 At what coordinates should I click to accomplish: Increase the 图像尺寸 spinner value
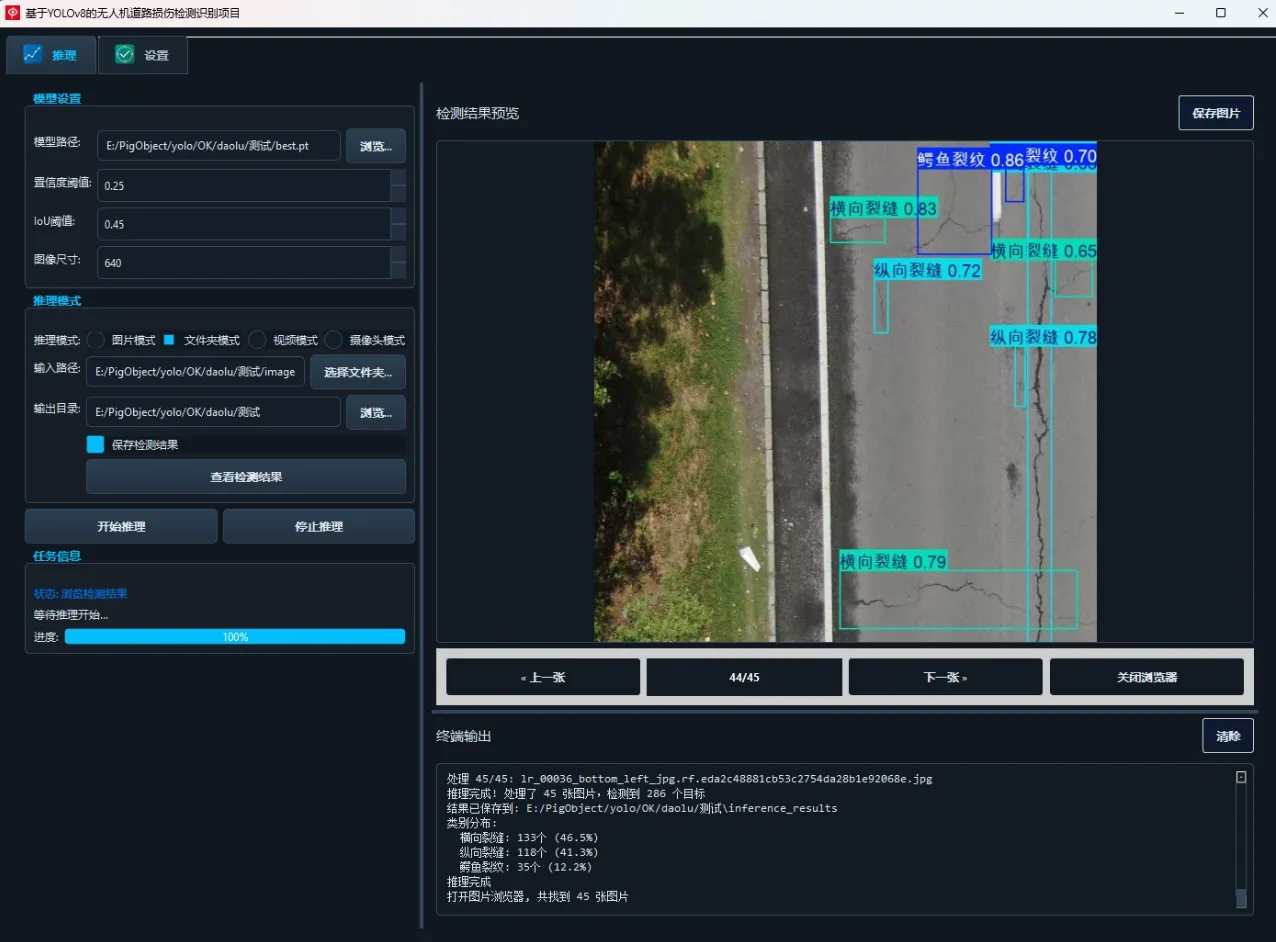click(x=398, y=255)
